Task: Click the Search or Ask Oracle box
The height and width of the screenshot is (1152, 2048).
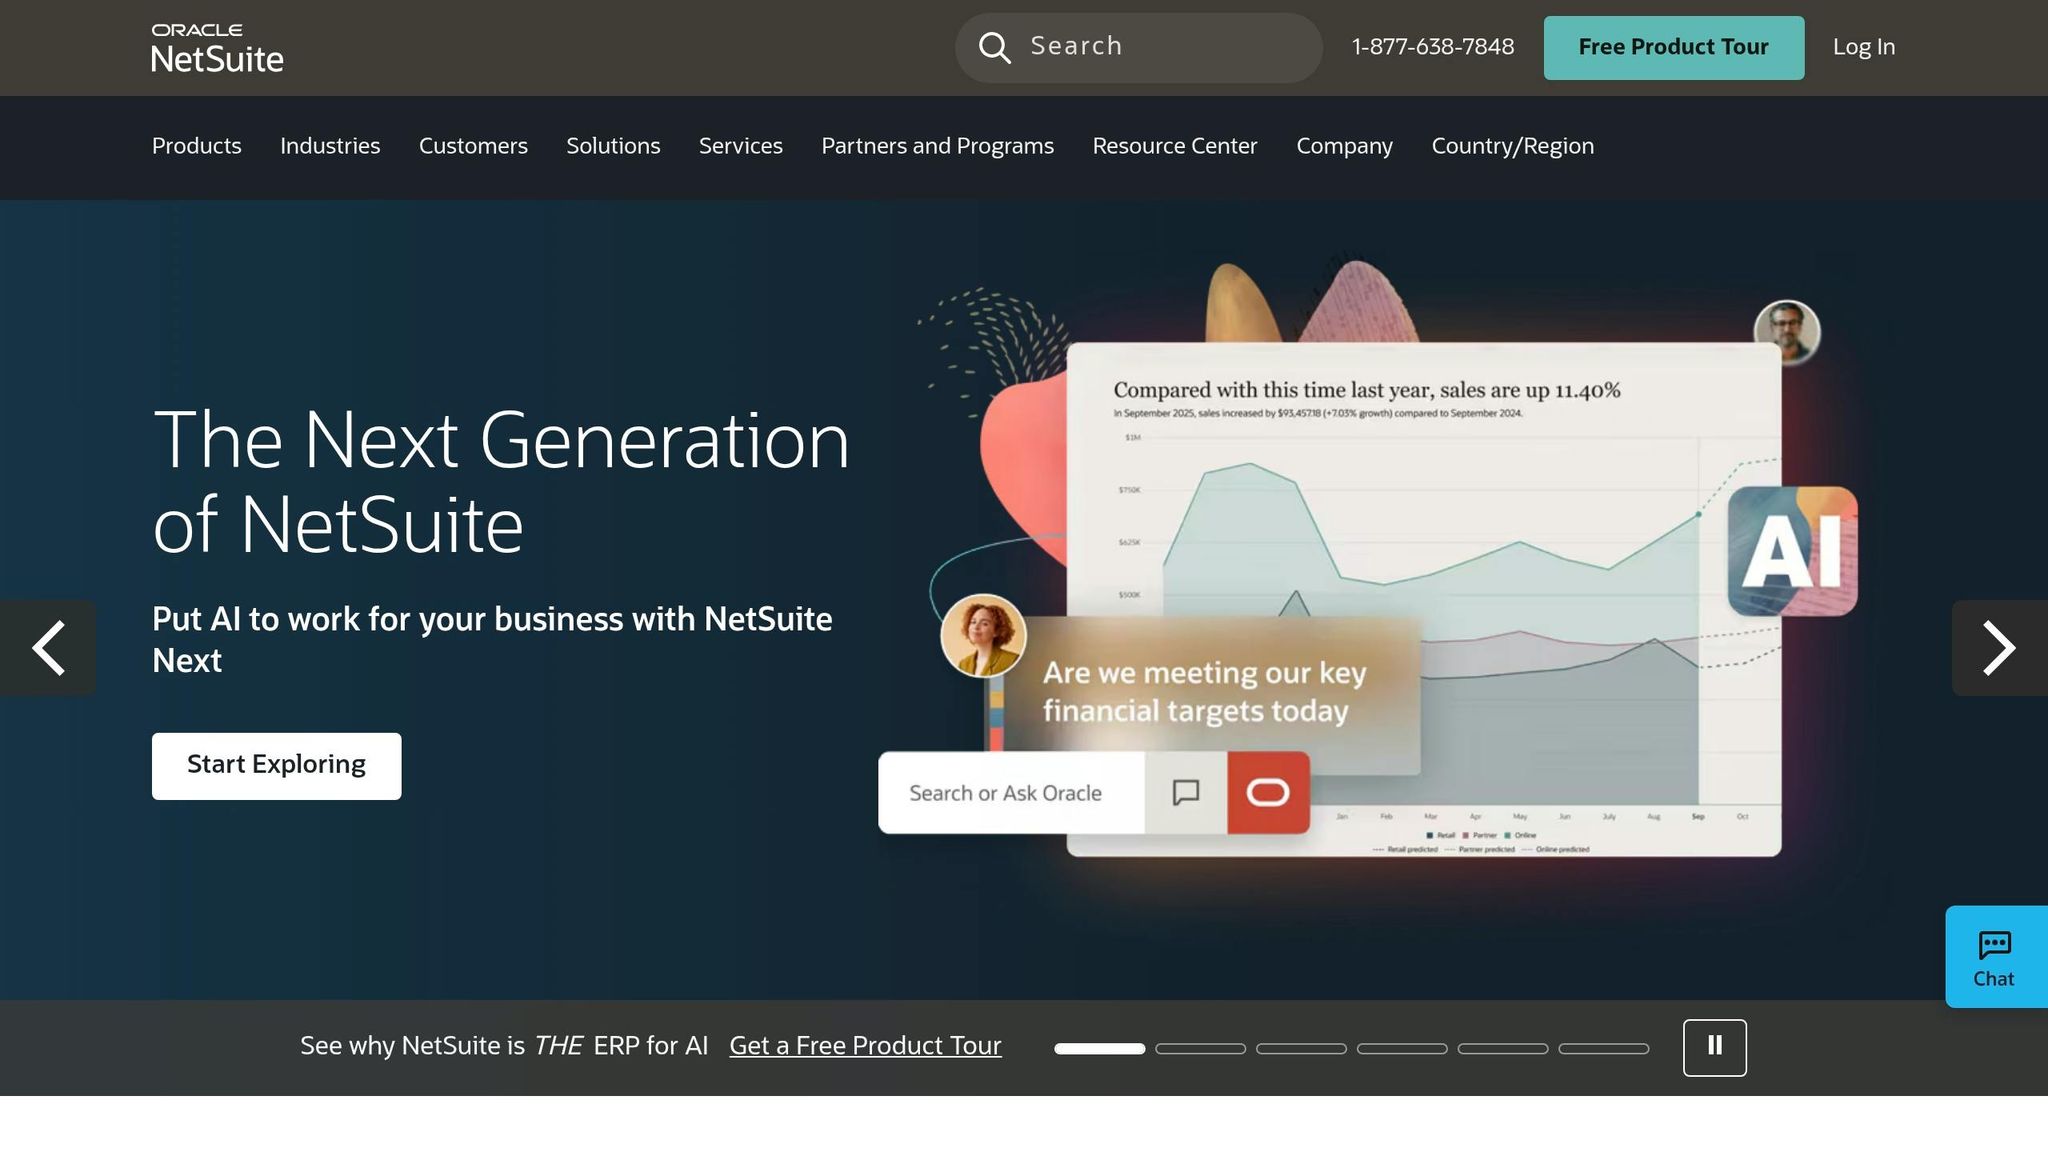Action: pyautogui.click(x=1011, y=793)
